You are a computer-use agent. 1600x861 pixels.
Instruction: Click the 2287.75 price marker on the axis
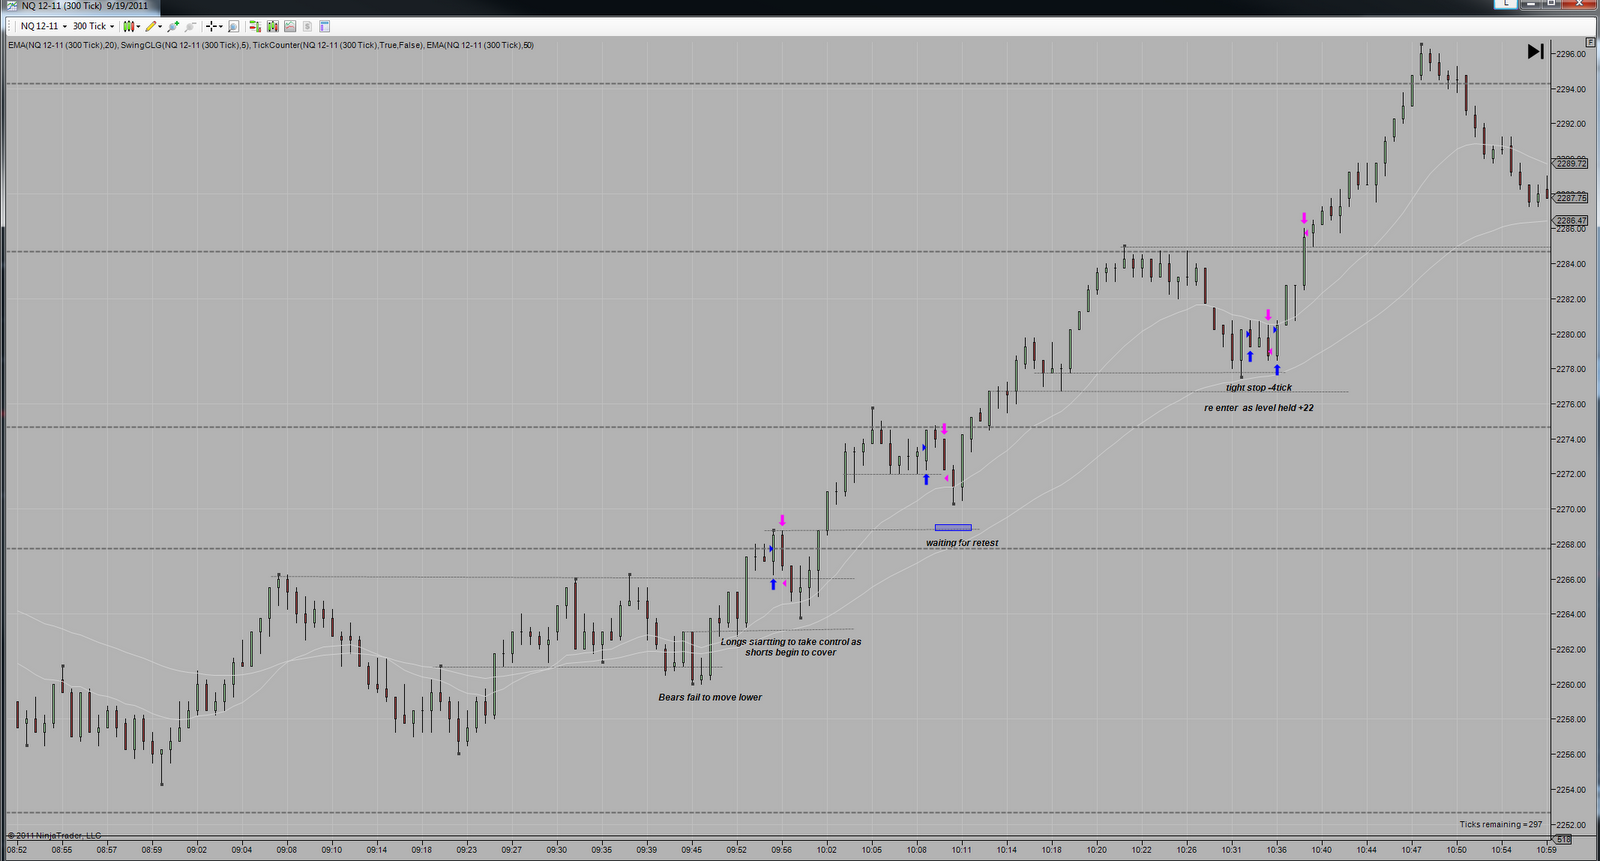[1571, 198]
